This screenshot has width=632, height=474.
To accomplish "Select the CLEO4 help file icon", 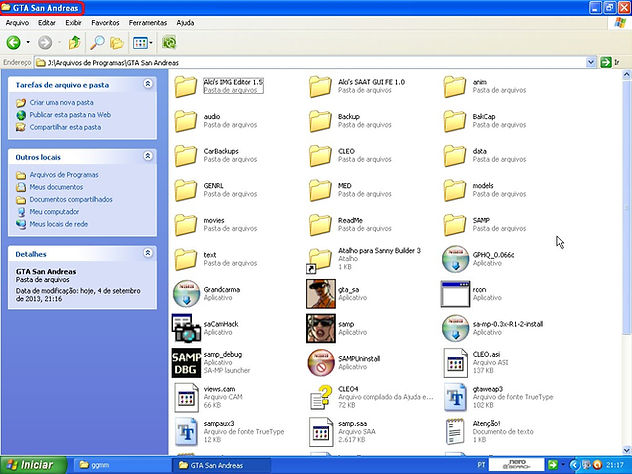I will click(321, 397).
